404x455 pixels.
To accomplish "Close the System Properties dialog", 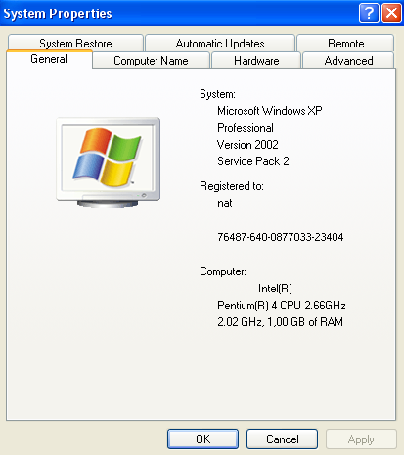I will pos(391,13).
